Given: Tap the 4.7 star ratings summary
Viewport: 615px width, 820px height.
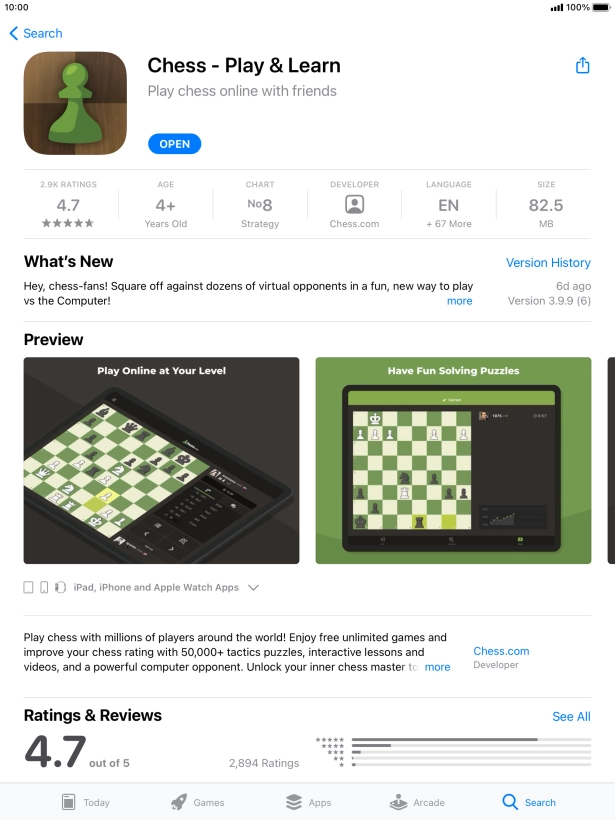Looking at the screenshot, I should (68, 204).
